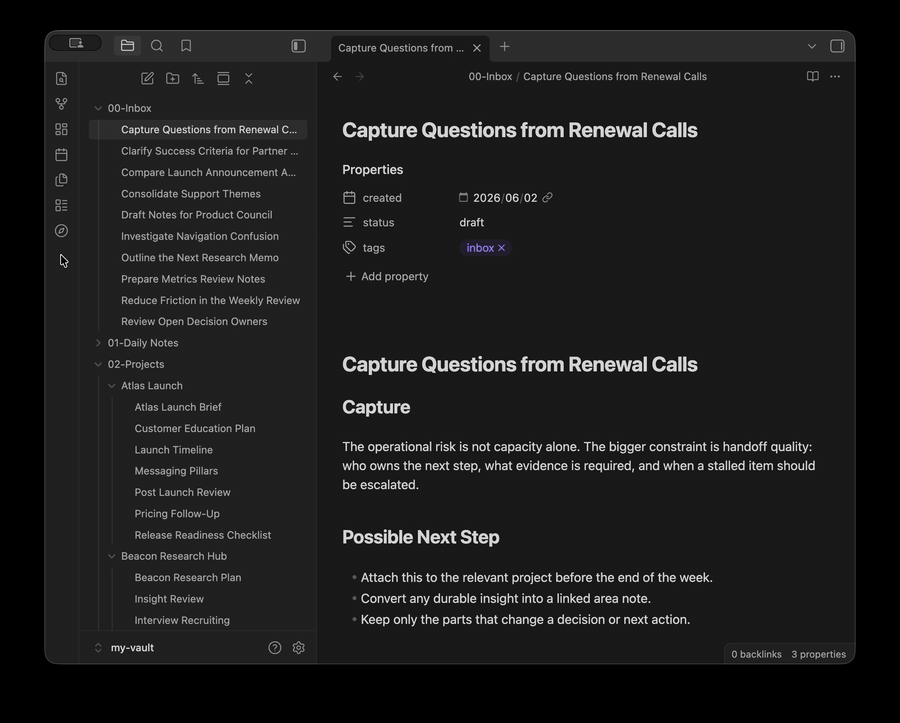Switch to reading view
Screen dimensions: 900x723
click(x=813, y=76)
